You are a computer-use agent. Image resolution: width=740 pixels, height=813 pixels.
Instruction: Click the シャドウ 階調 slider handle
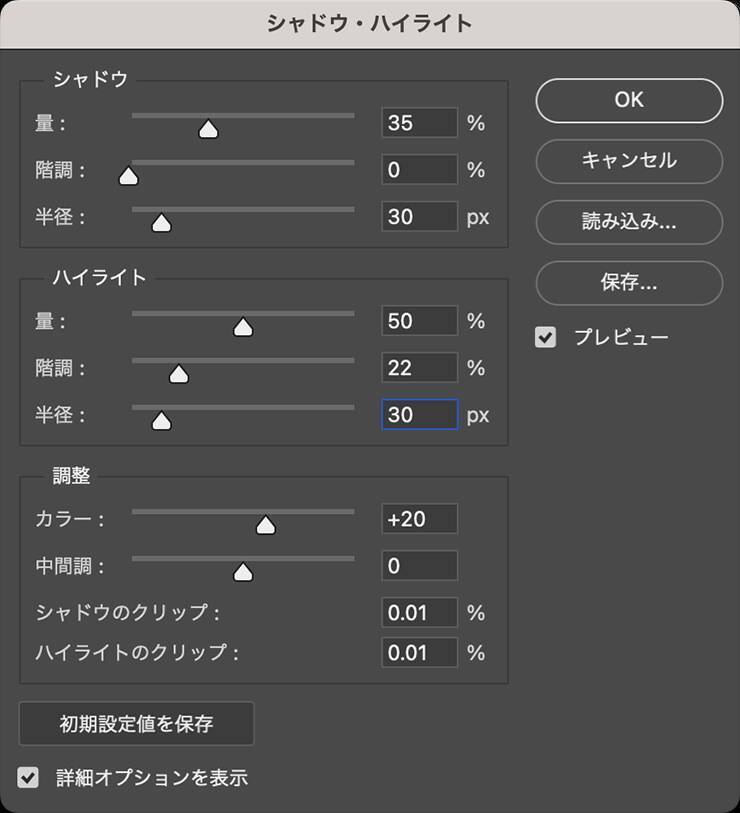(128, 176)
